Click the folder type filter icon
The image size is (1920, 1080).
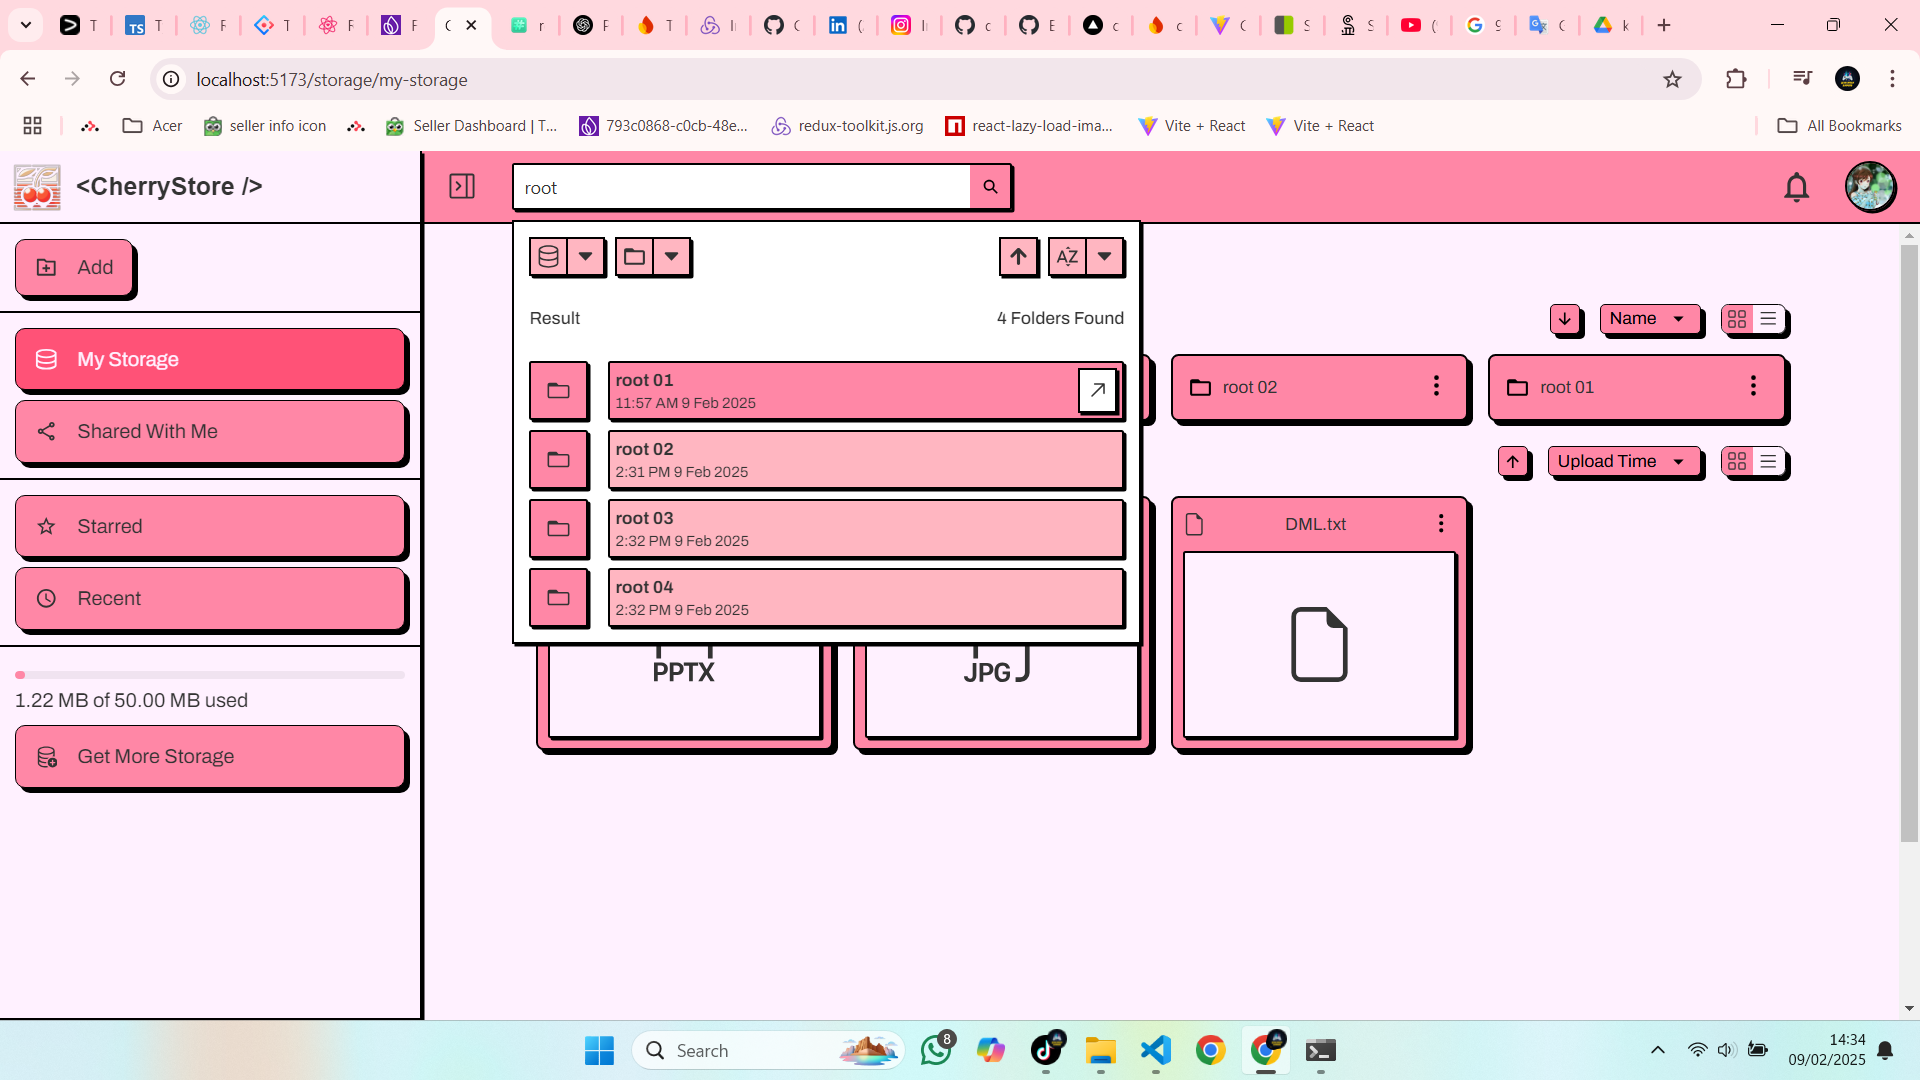point(634,257)
